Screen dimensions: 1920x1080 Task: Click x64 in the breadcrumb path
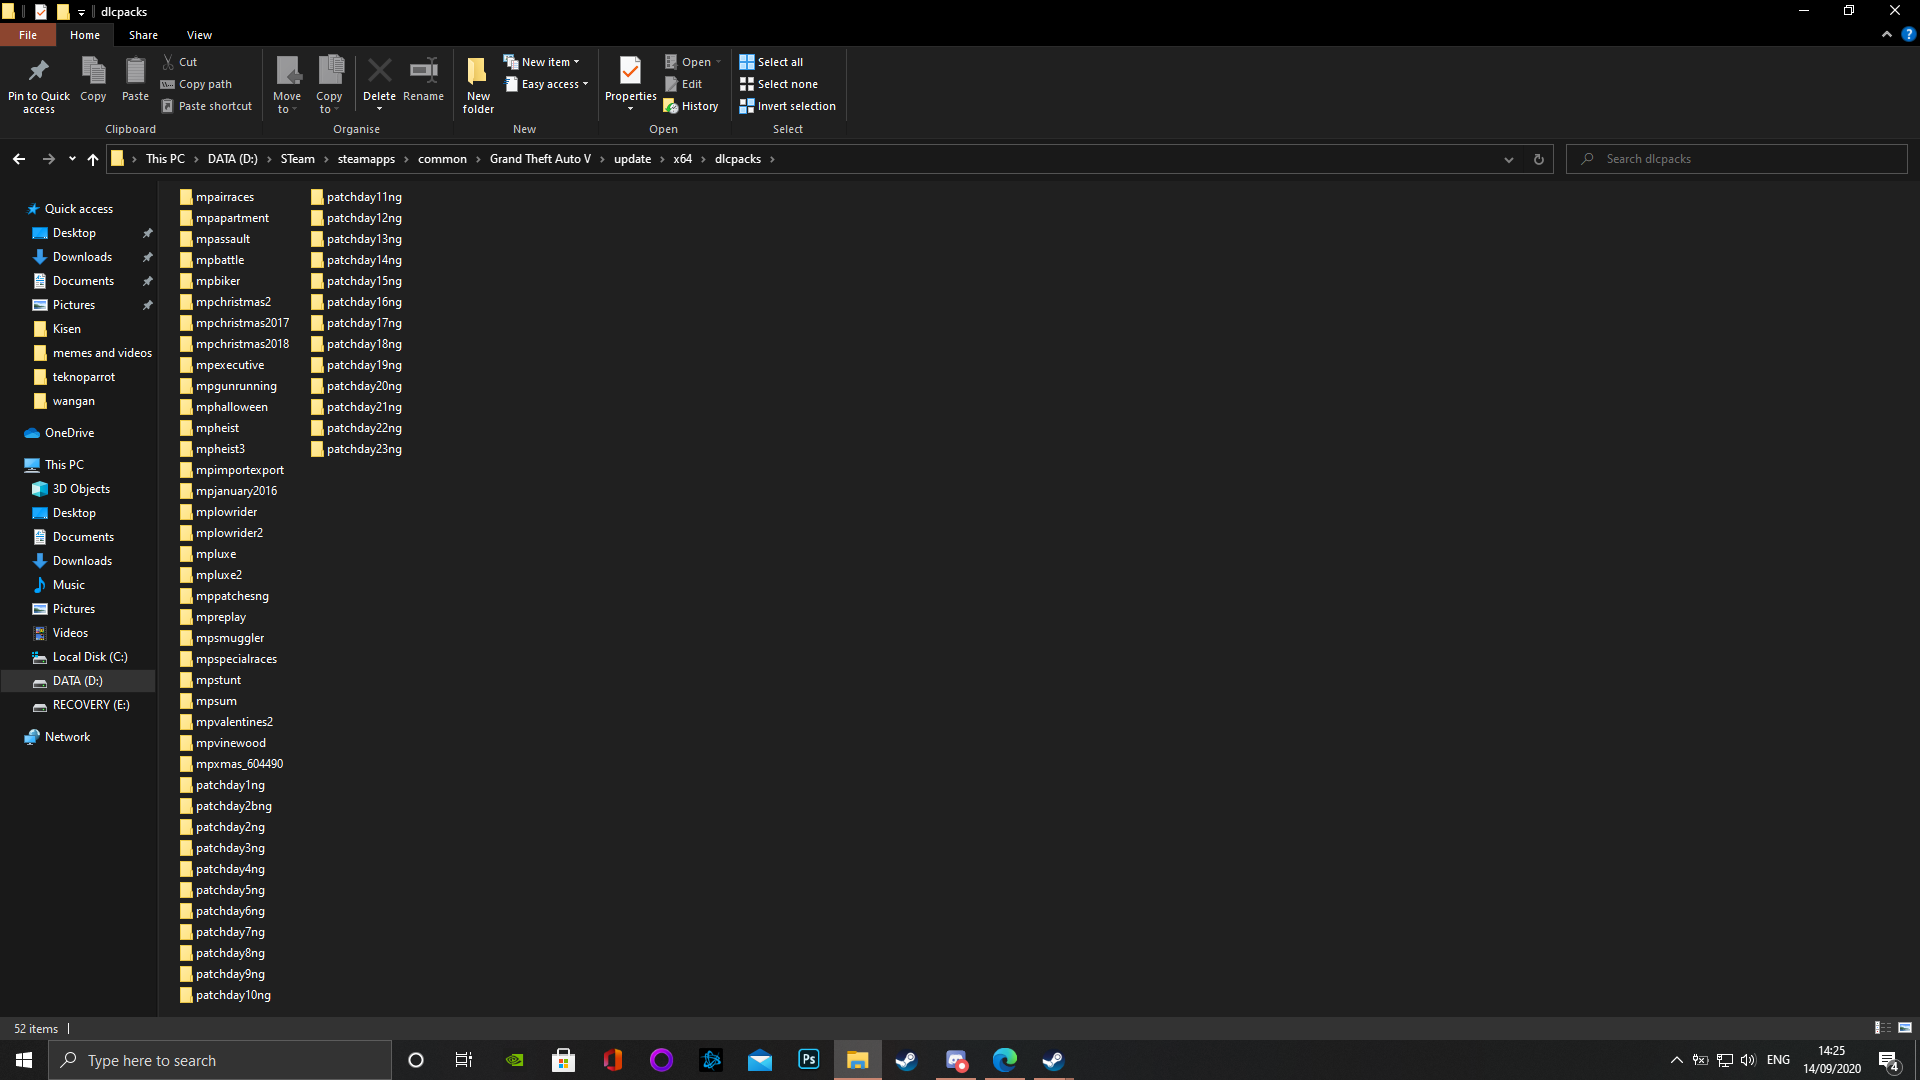pos(683,159)
